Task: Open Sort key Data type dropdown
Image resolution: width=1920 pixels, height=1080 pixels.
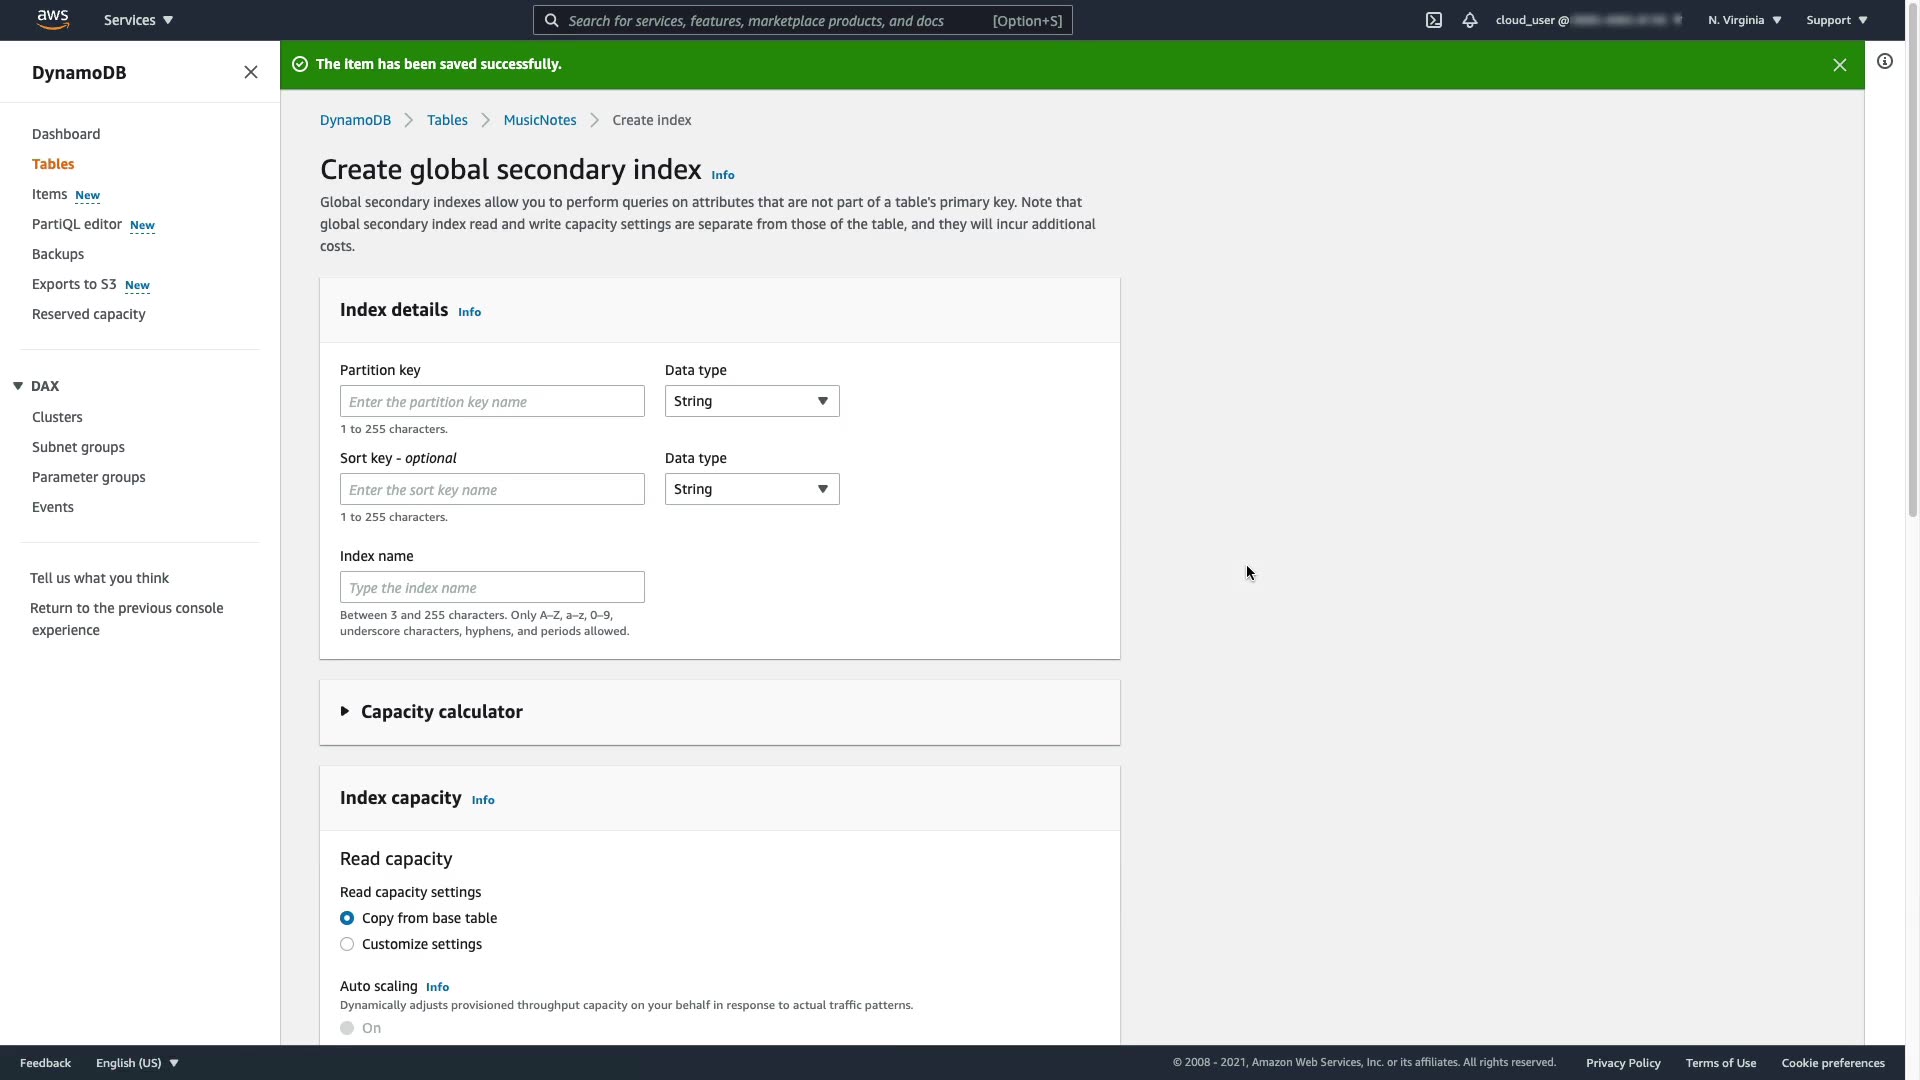Action: [x=751, y=489]
